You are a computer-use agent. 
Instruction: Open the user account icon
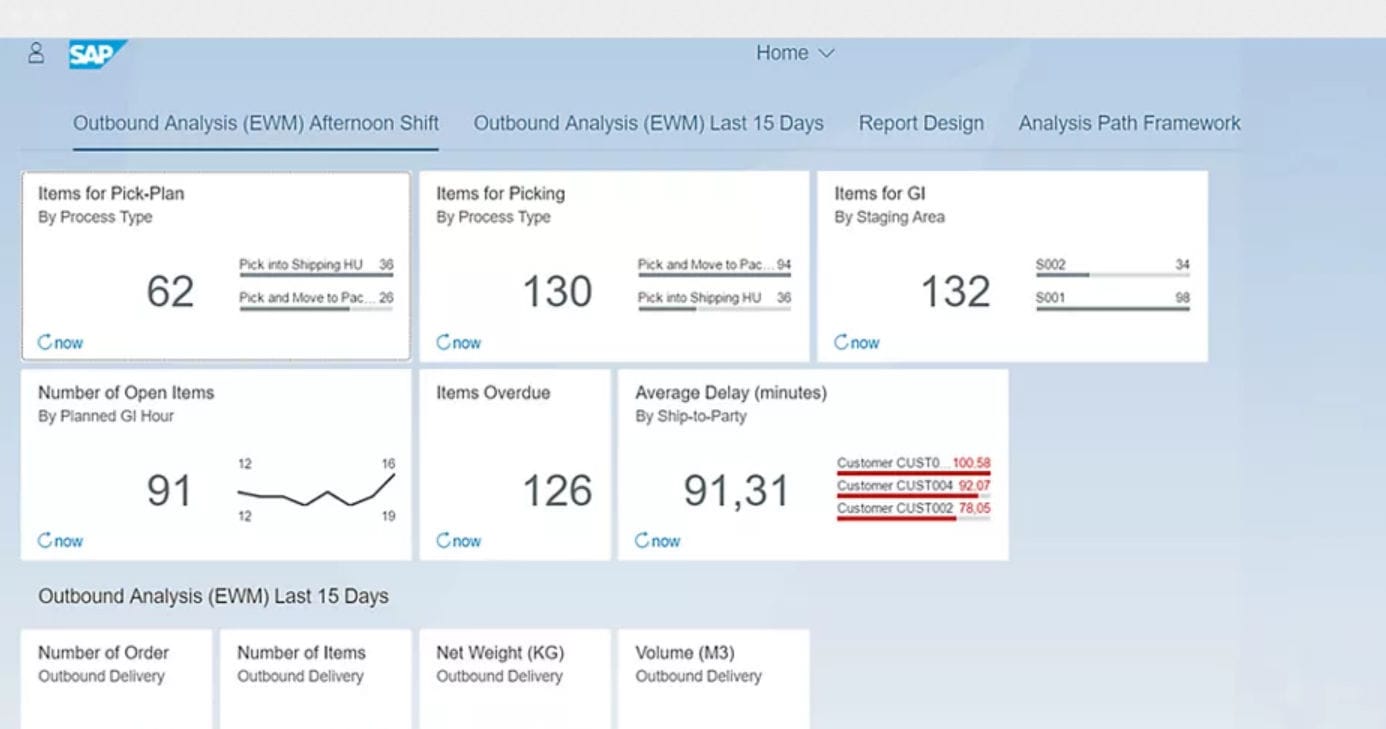pos(37,52)
